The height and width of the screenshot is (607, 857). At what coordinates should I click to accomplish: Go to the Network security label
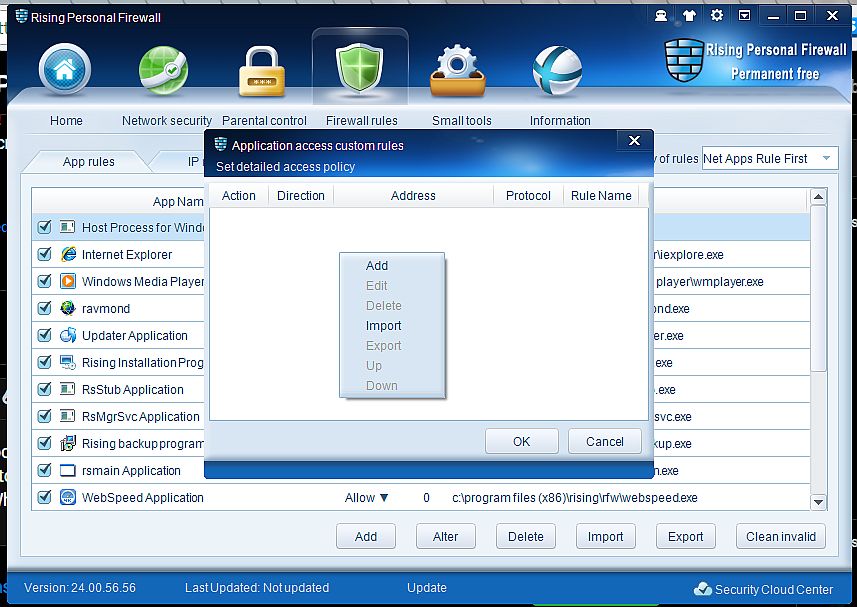pyautogui.click(x=167, y=121)
